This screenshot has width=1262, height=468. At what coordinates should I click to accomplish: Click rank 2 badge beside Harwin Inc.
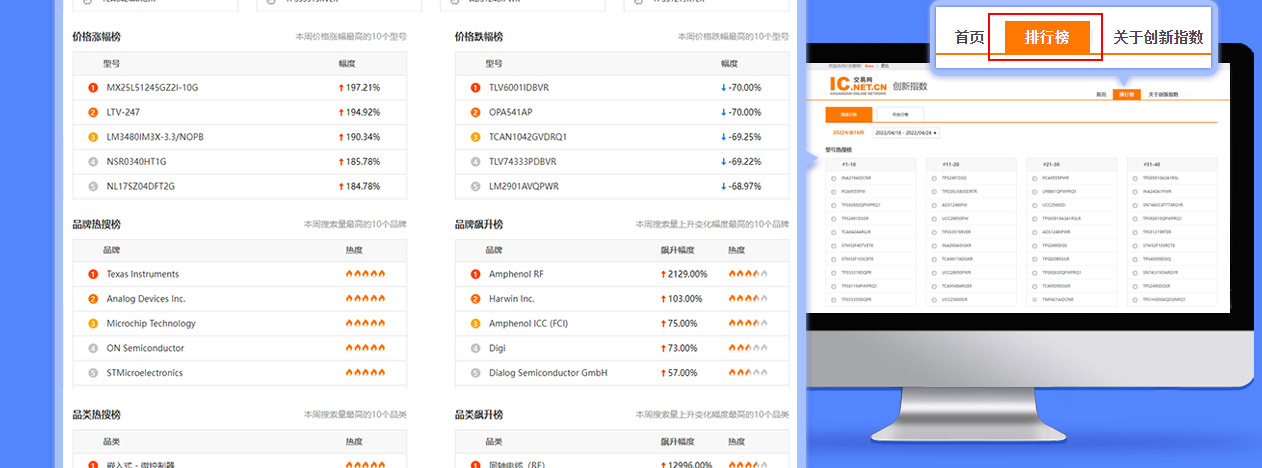tap(475, 299)
